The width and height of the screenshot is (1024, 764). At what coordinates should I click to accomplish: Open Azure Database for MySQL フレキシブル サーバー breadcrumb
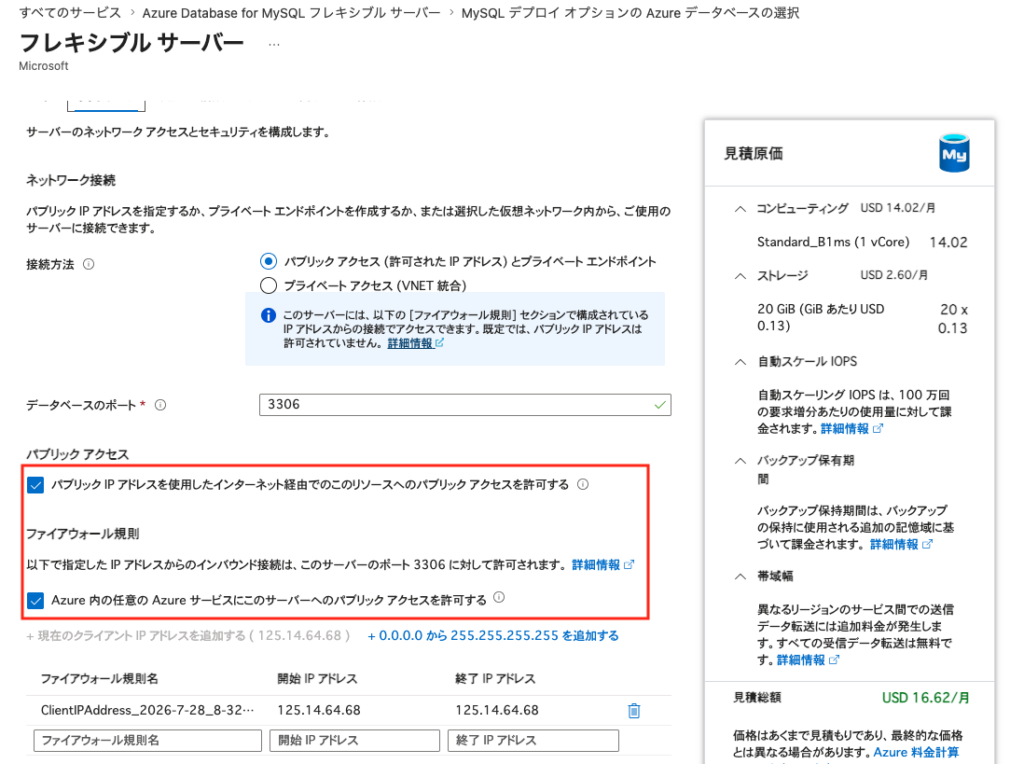click(291, 12)
